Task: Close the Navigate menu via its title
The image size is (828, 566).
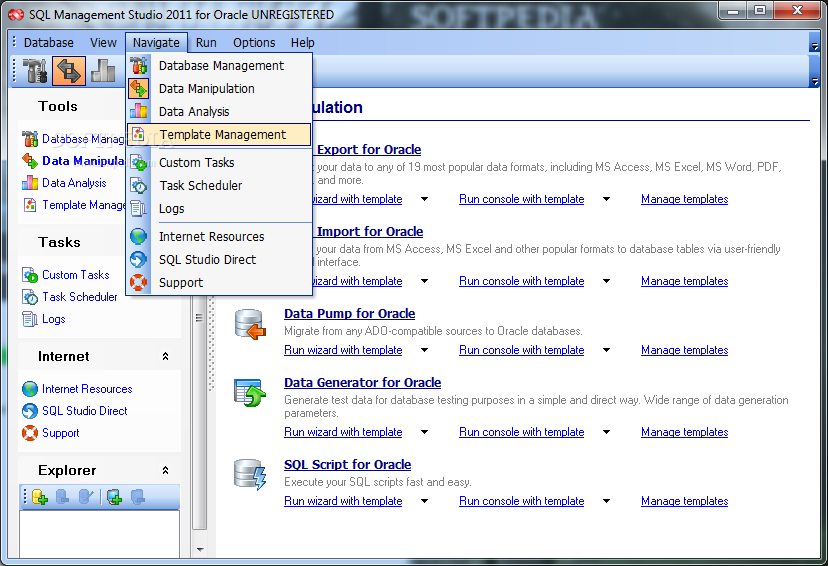Action: (156, 43)
